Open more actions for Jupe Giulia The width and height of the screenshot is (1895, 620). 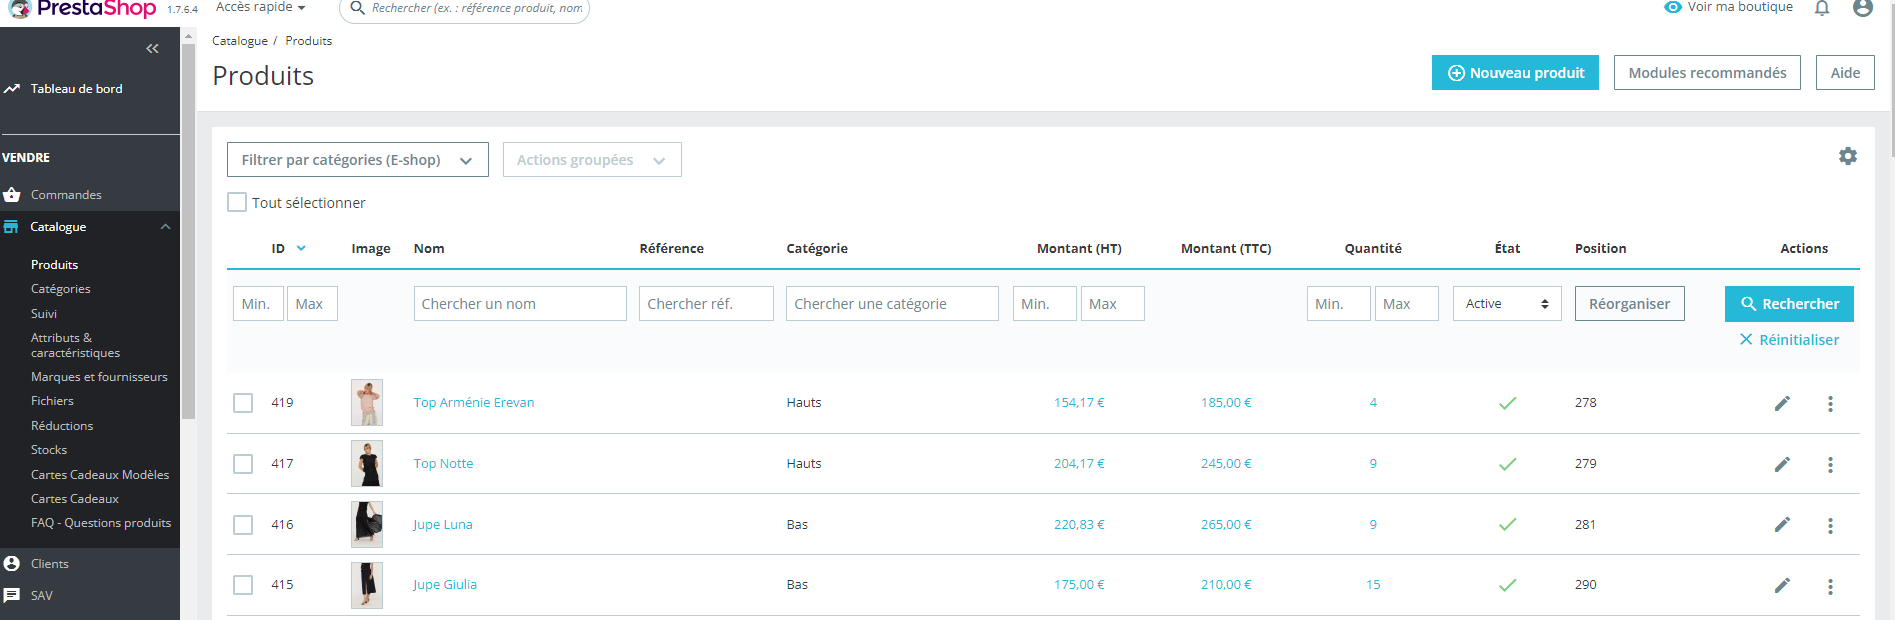pos(1830,586)
